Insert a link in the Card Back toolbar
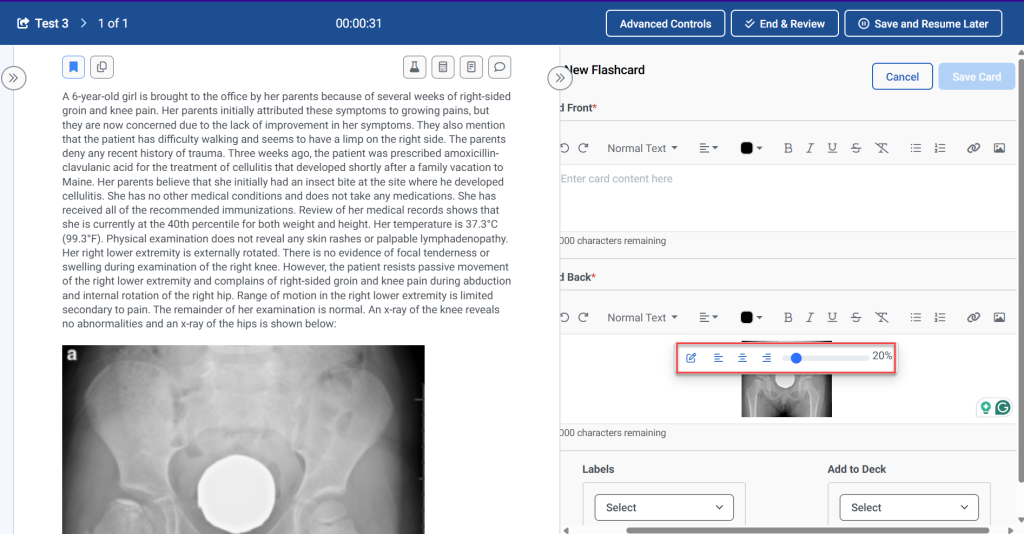 pos(973,318)
